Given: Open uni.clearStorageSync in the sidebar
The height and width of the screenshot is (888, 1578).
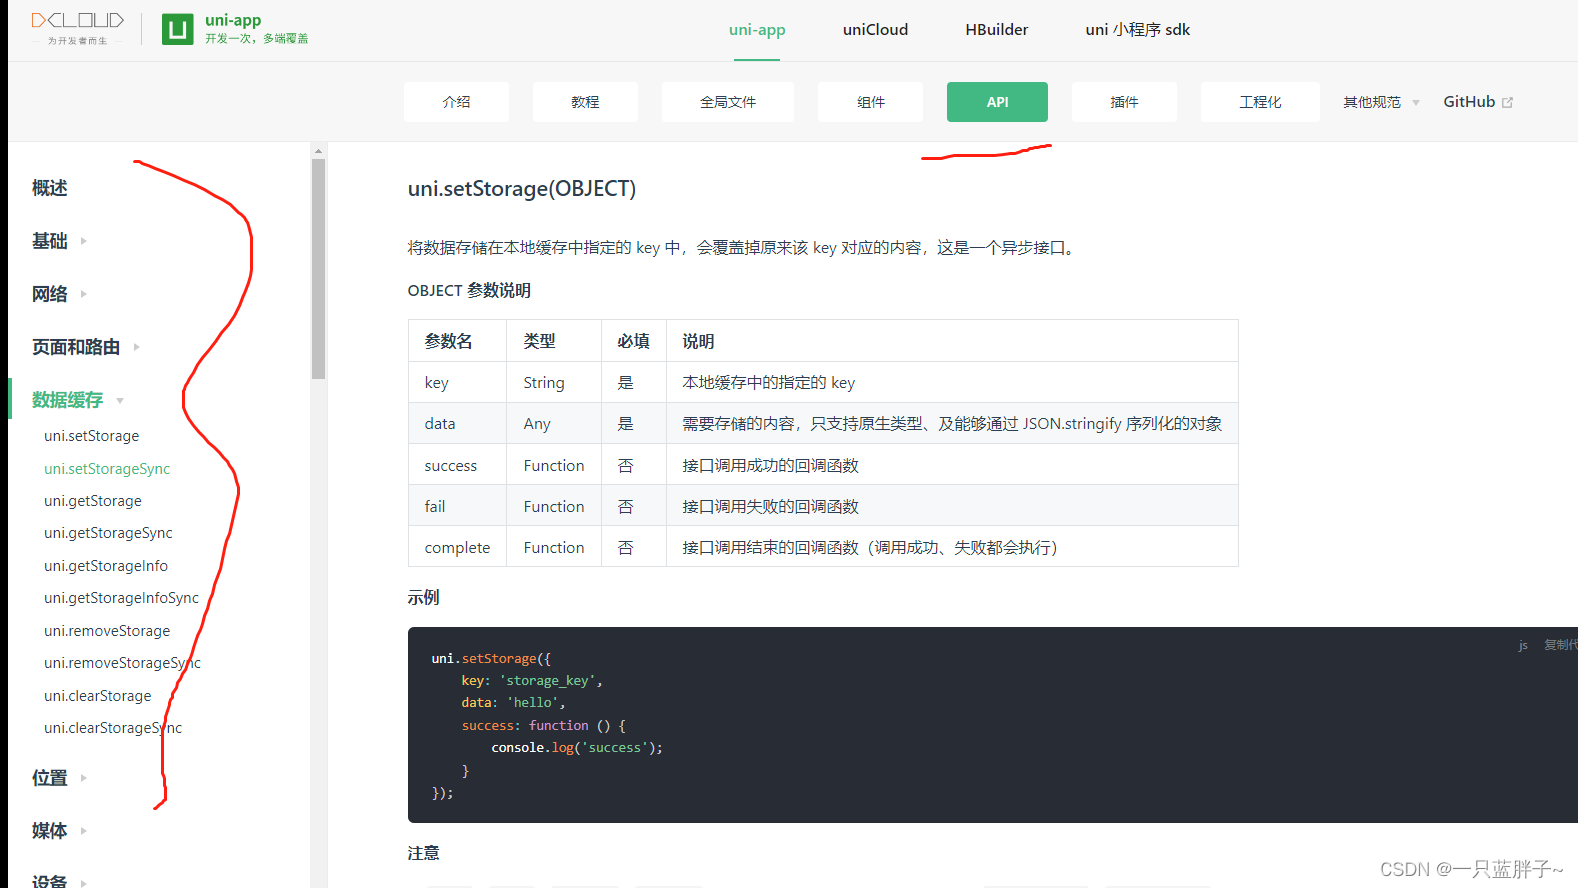Looking at the screenshot, I should pos(113,728).
